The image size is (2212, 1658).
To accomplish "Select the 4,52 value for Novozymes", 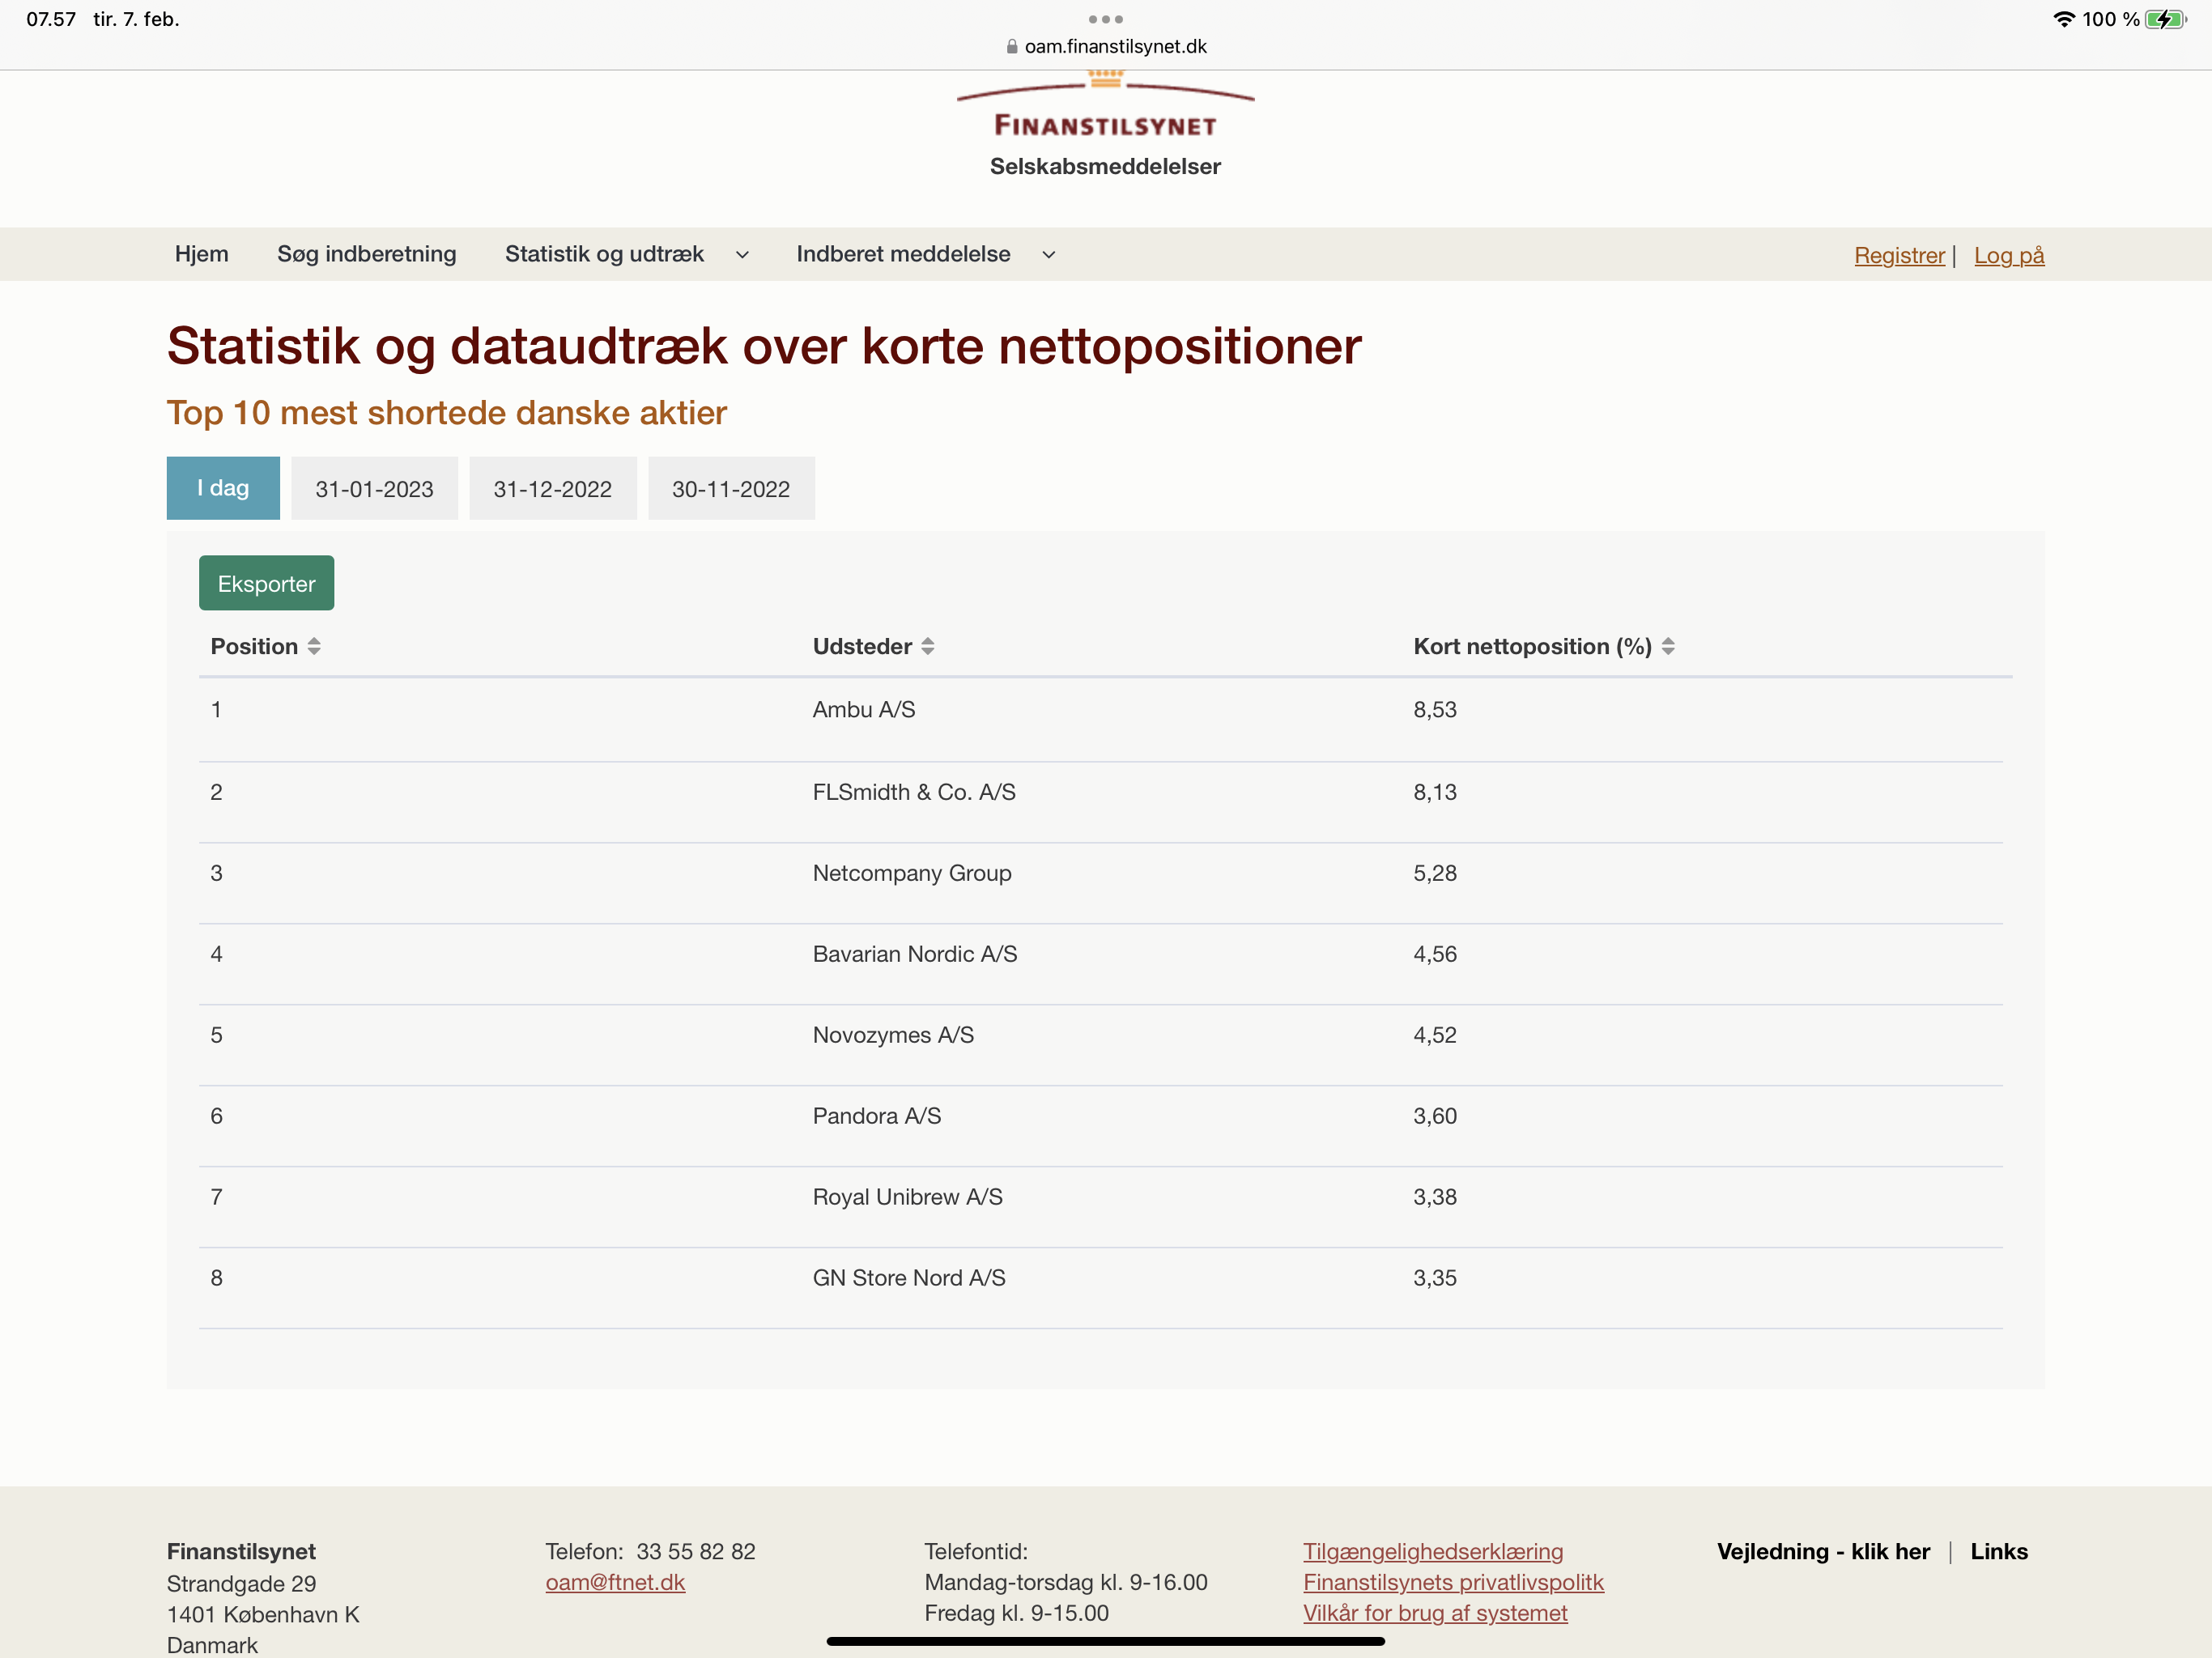I will pos(1435,1035).
